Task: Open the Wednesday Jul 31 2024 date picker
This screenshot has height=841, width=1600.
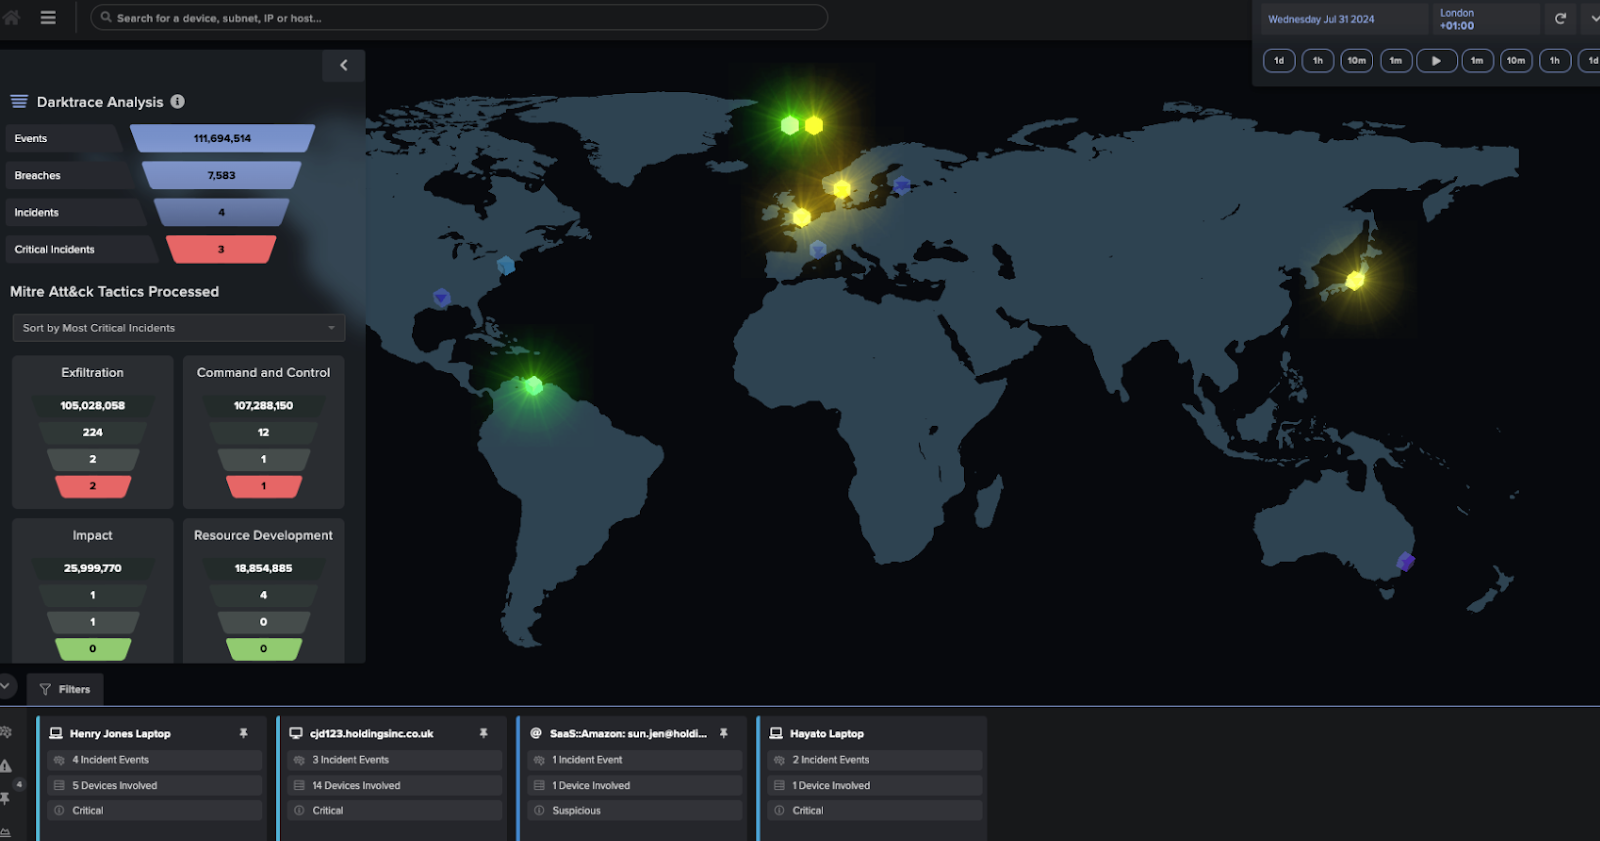Action: 1345,19
